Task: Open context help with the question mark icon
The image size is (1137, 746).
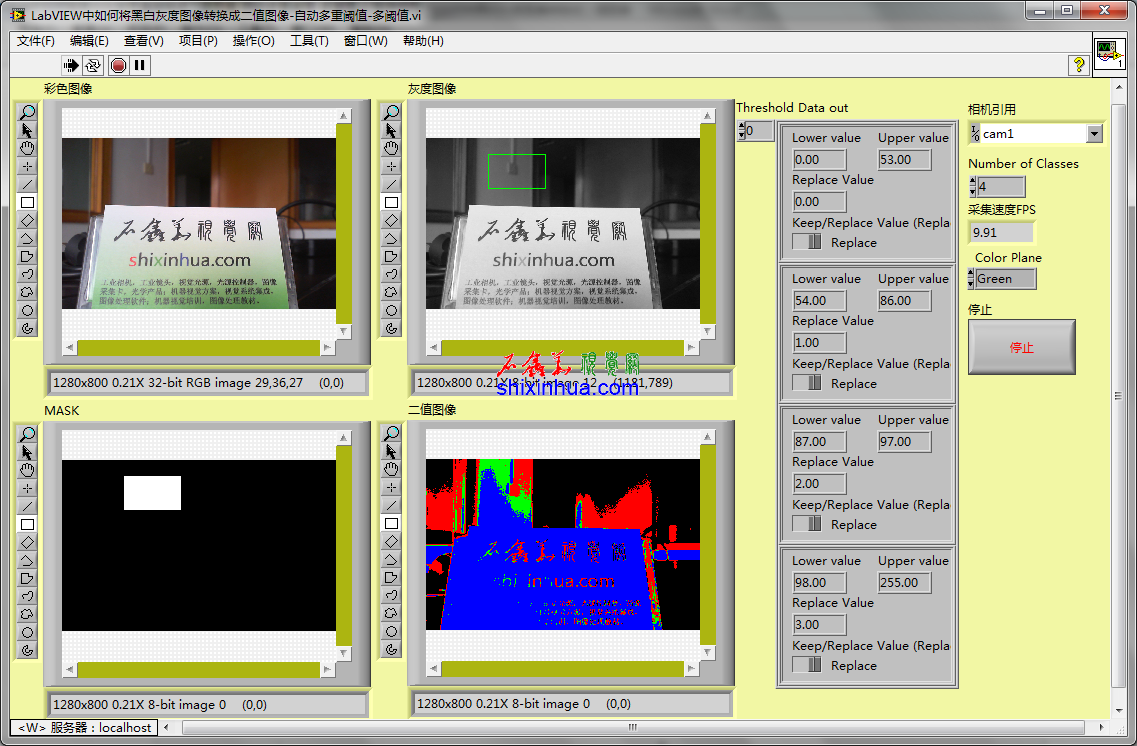Action: 1079,65
